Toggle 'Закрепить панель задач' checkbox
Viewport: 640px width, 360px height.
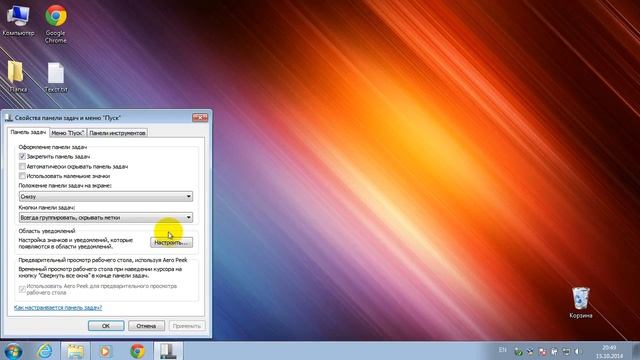[x=22, y=156]
